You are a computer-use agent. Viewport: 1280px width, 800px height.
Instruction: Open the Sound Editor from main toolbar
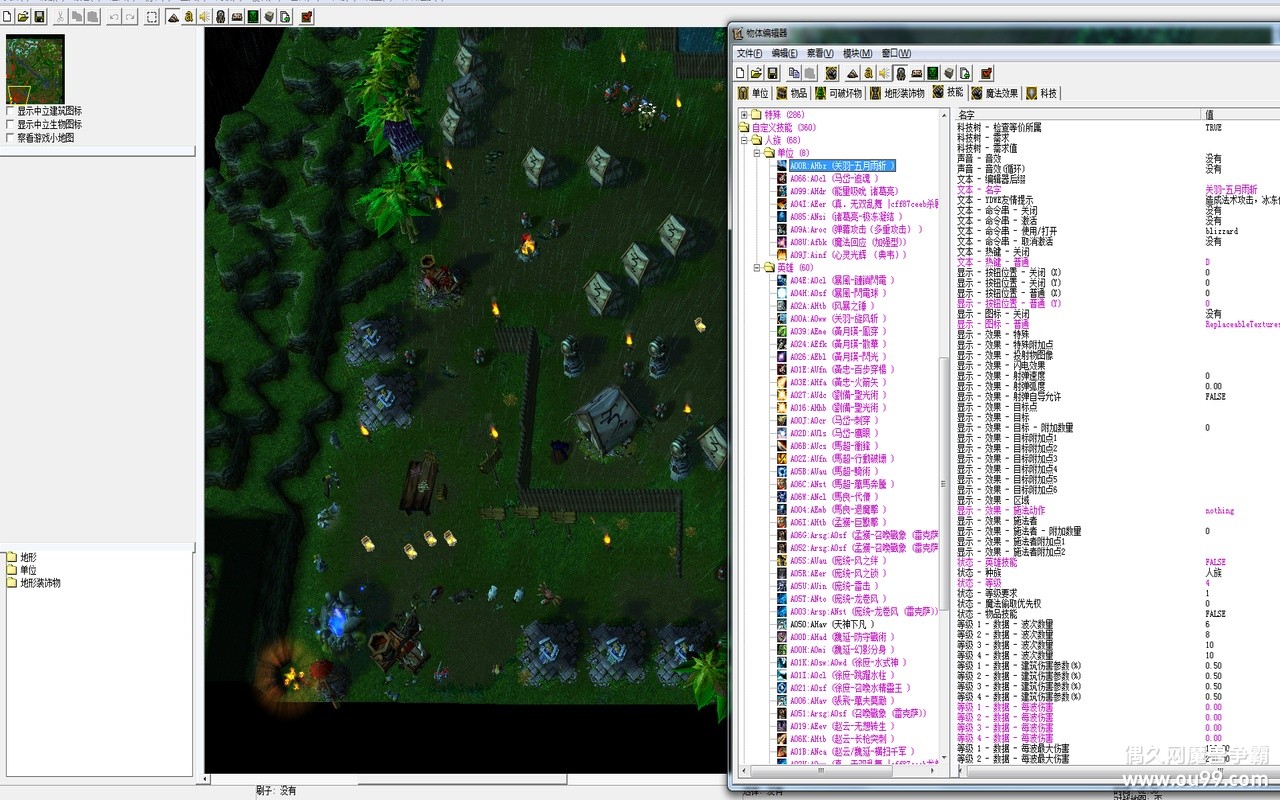point(204,17)
